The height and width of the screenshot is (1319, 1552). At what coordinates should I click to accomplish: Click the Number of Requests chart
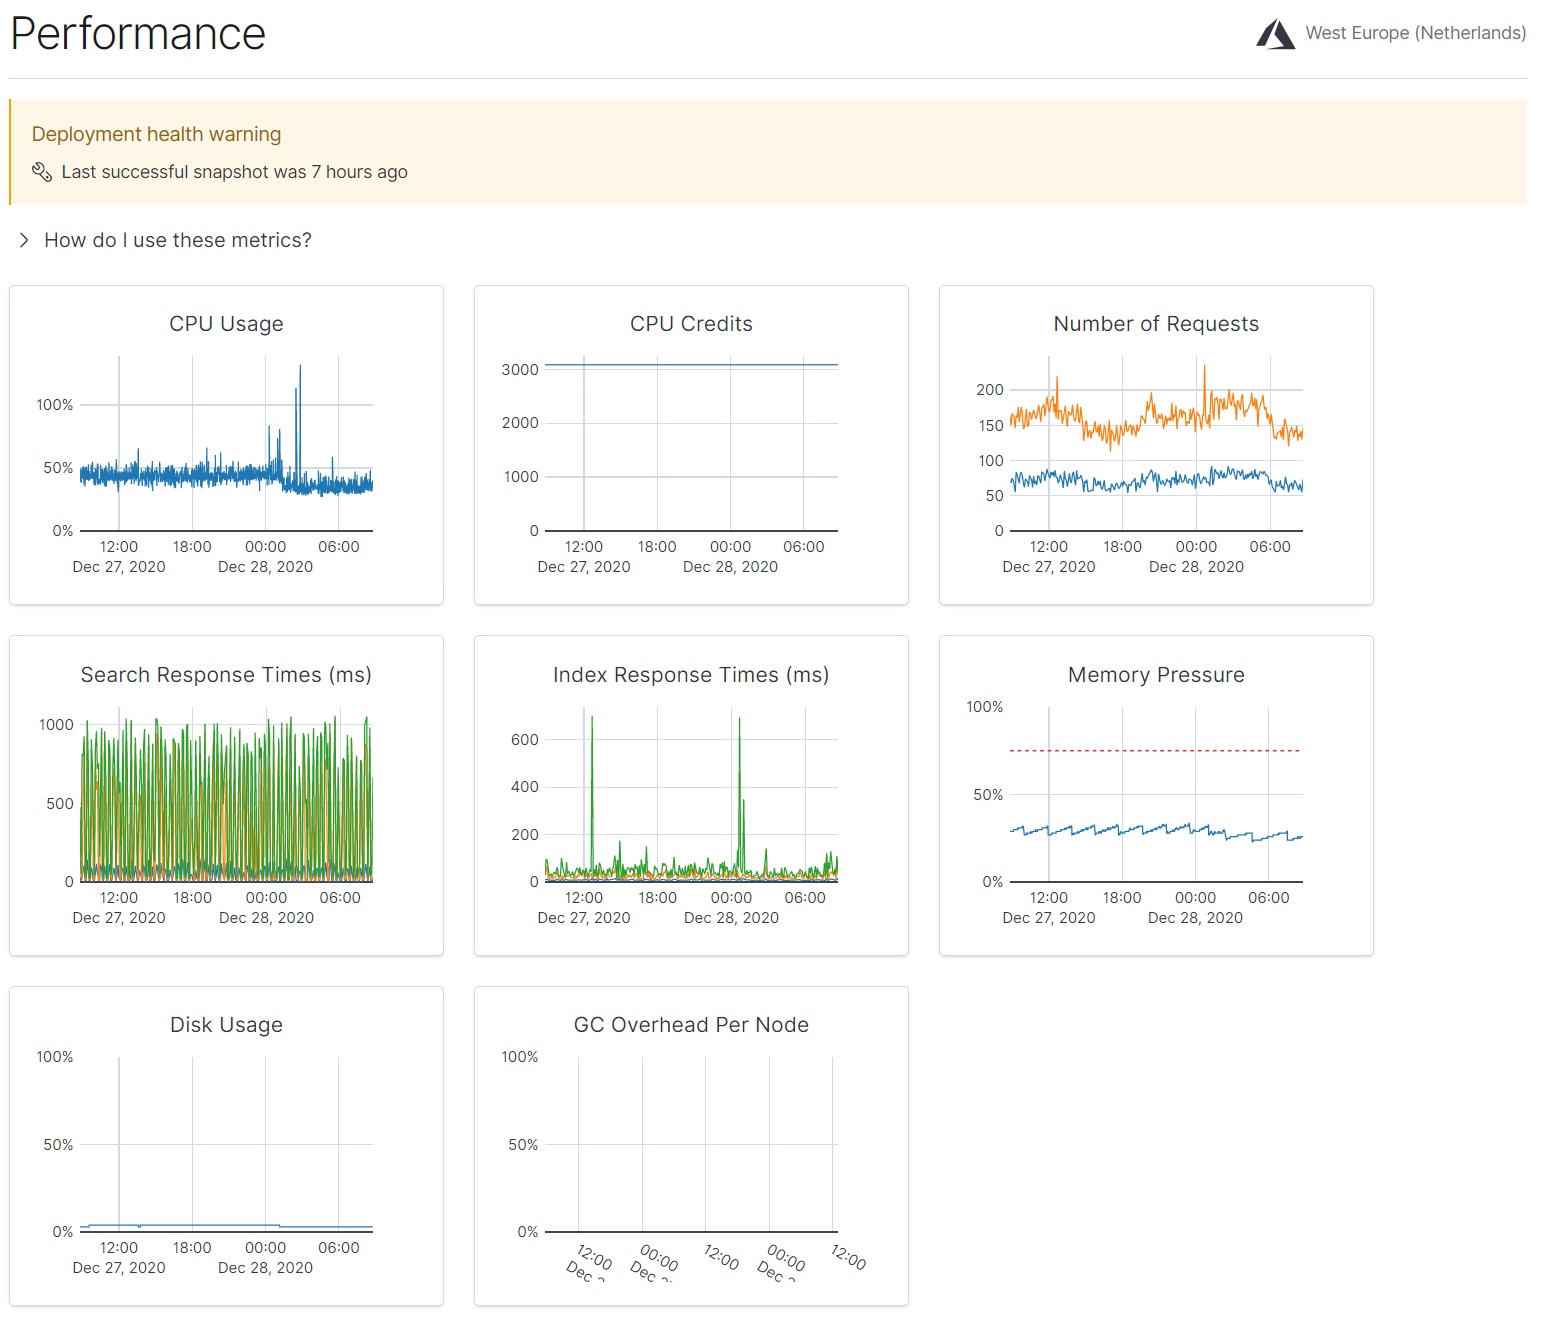1156,450
